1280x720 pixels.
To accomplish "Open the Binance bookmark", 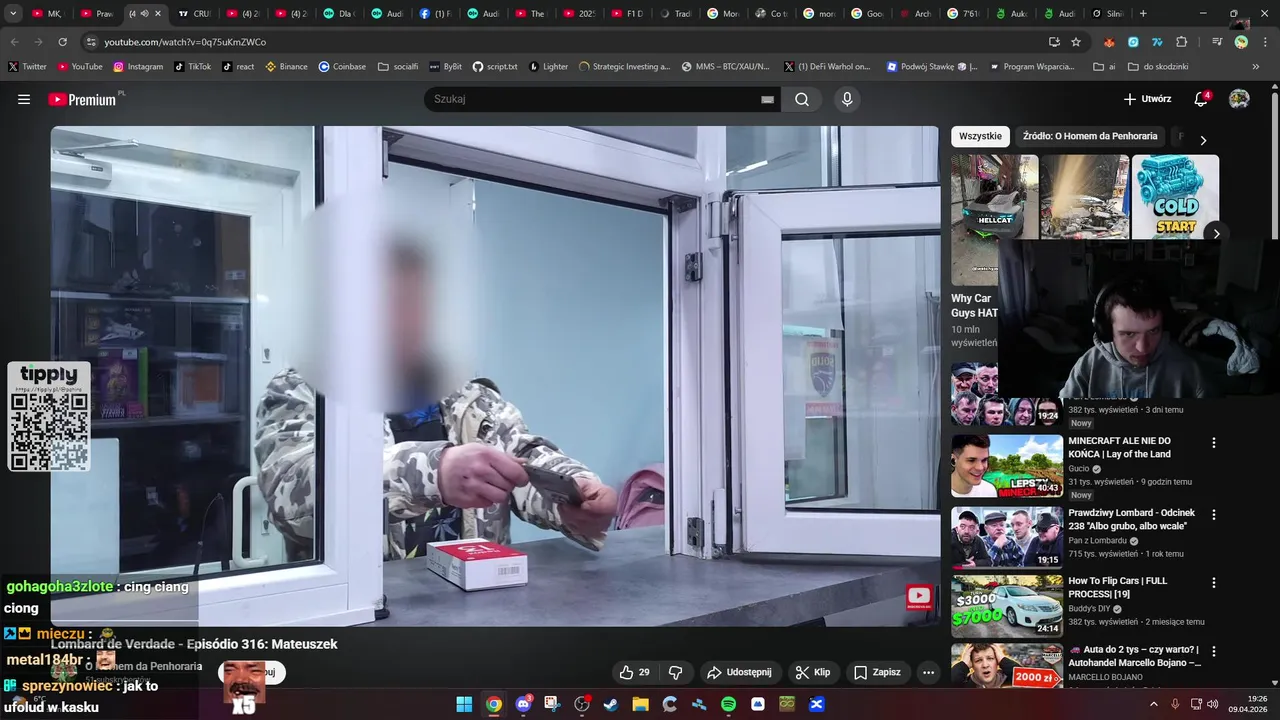I will coord(287,67).
